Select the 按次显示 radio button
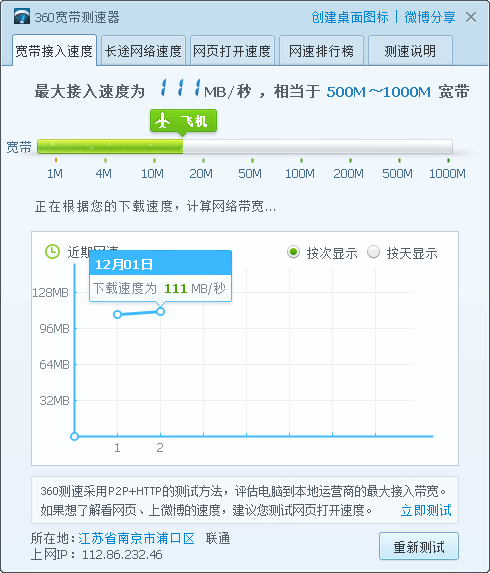 (x=293, y=252)
